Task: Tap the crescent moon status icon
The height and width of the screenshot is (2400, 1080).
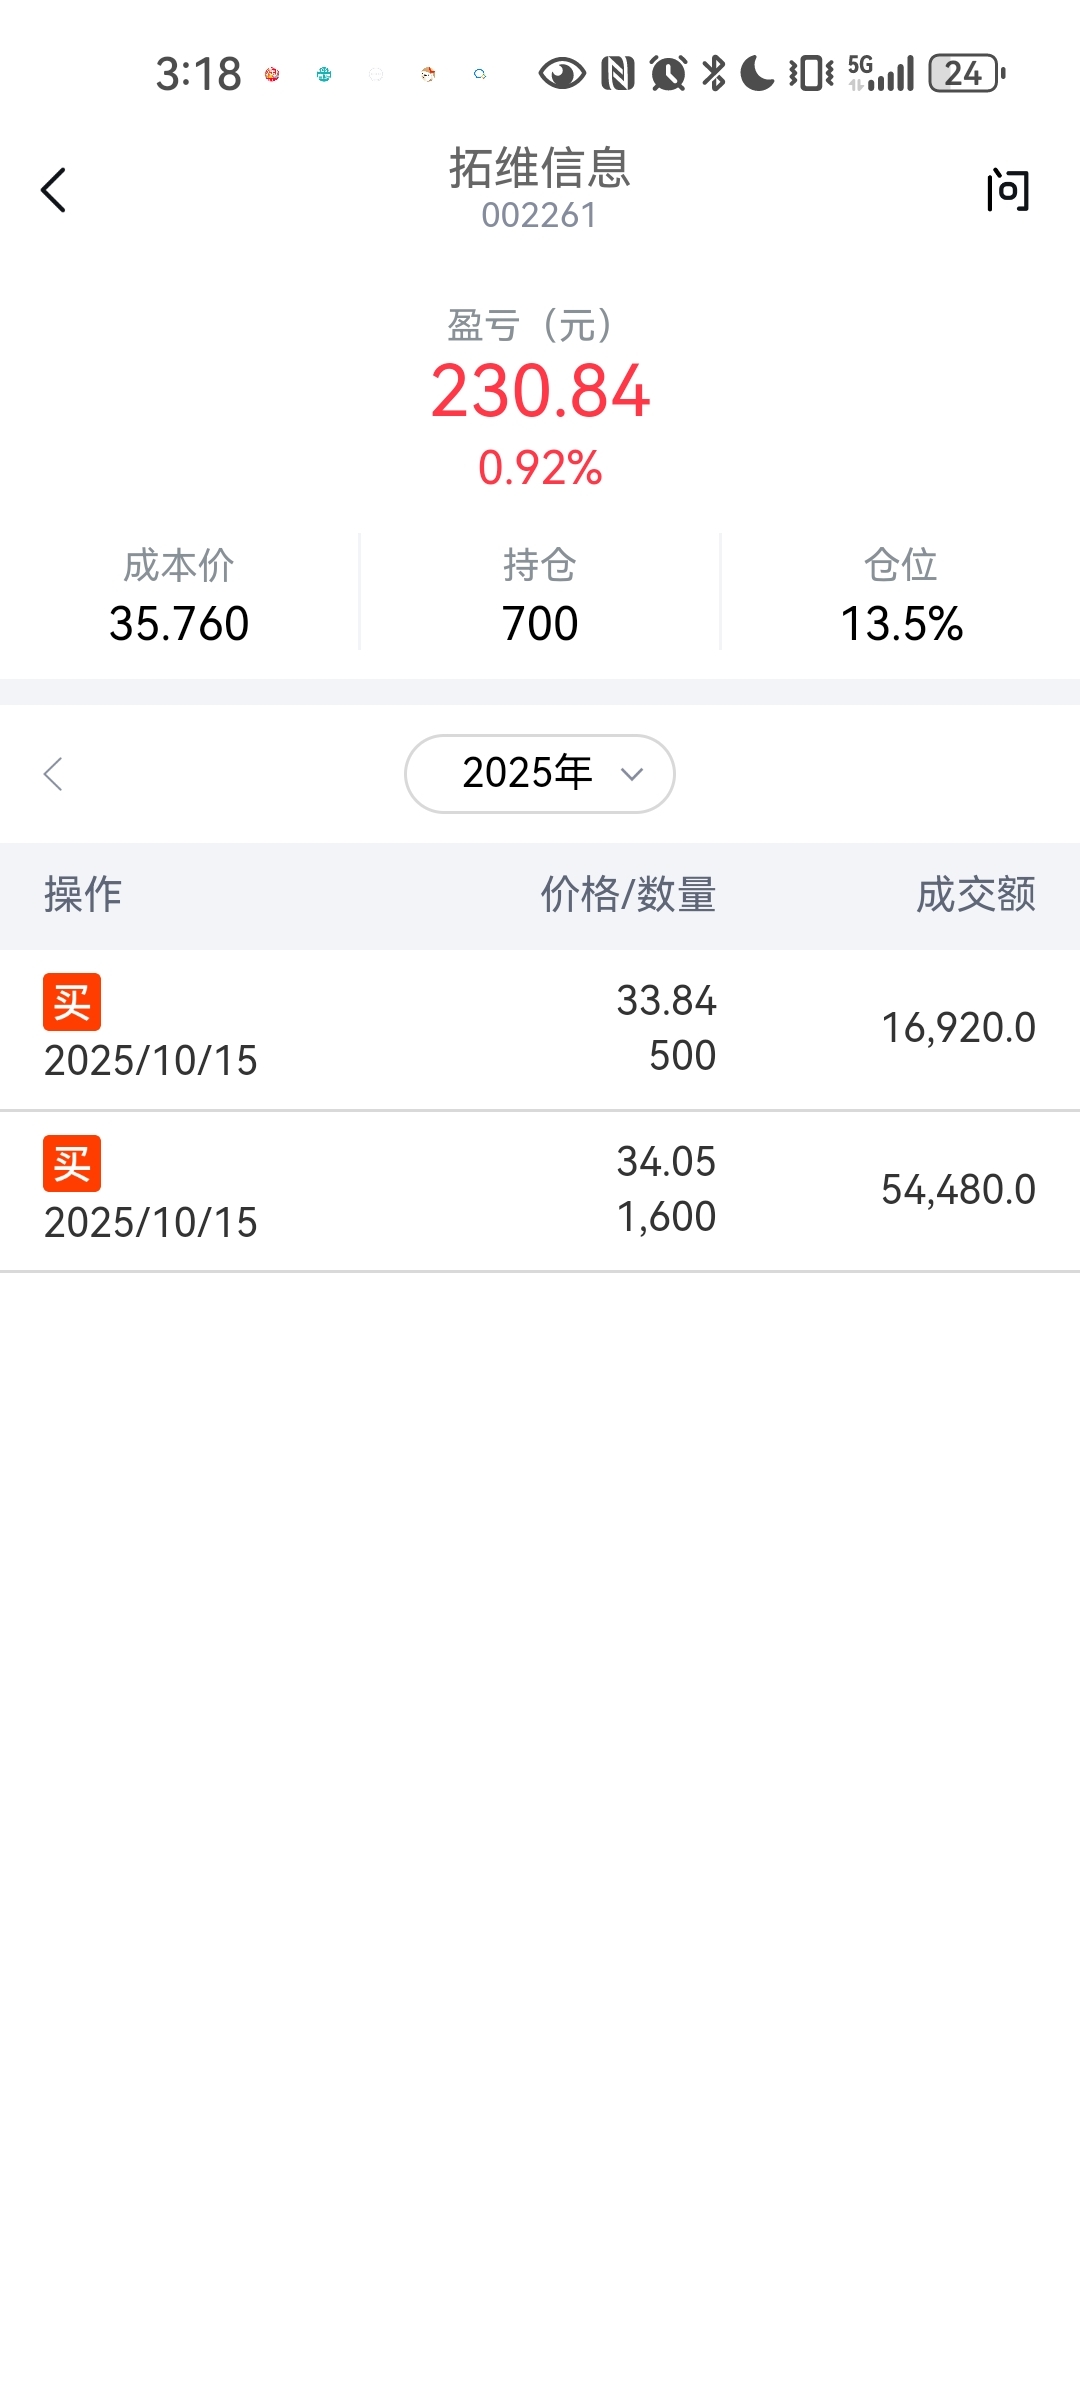Action: coord(757,73)
